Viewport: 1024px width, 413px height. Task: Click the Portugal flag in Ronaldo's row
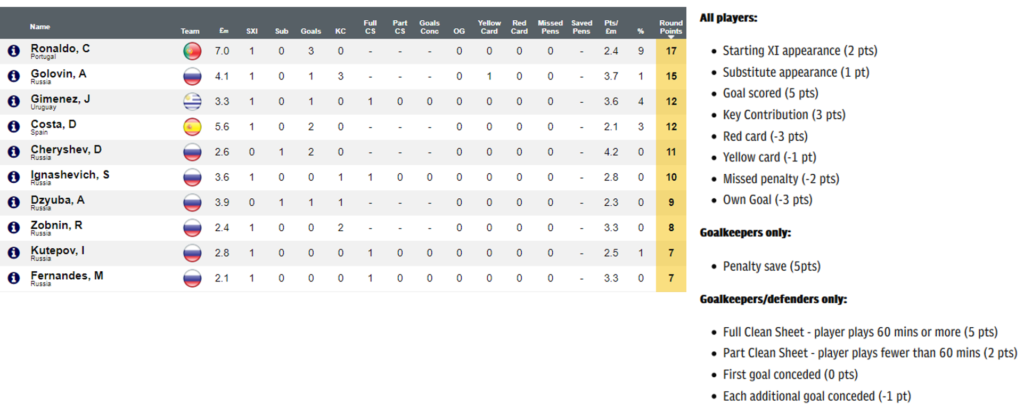click(x=191, y=51)
